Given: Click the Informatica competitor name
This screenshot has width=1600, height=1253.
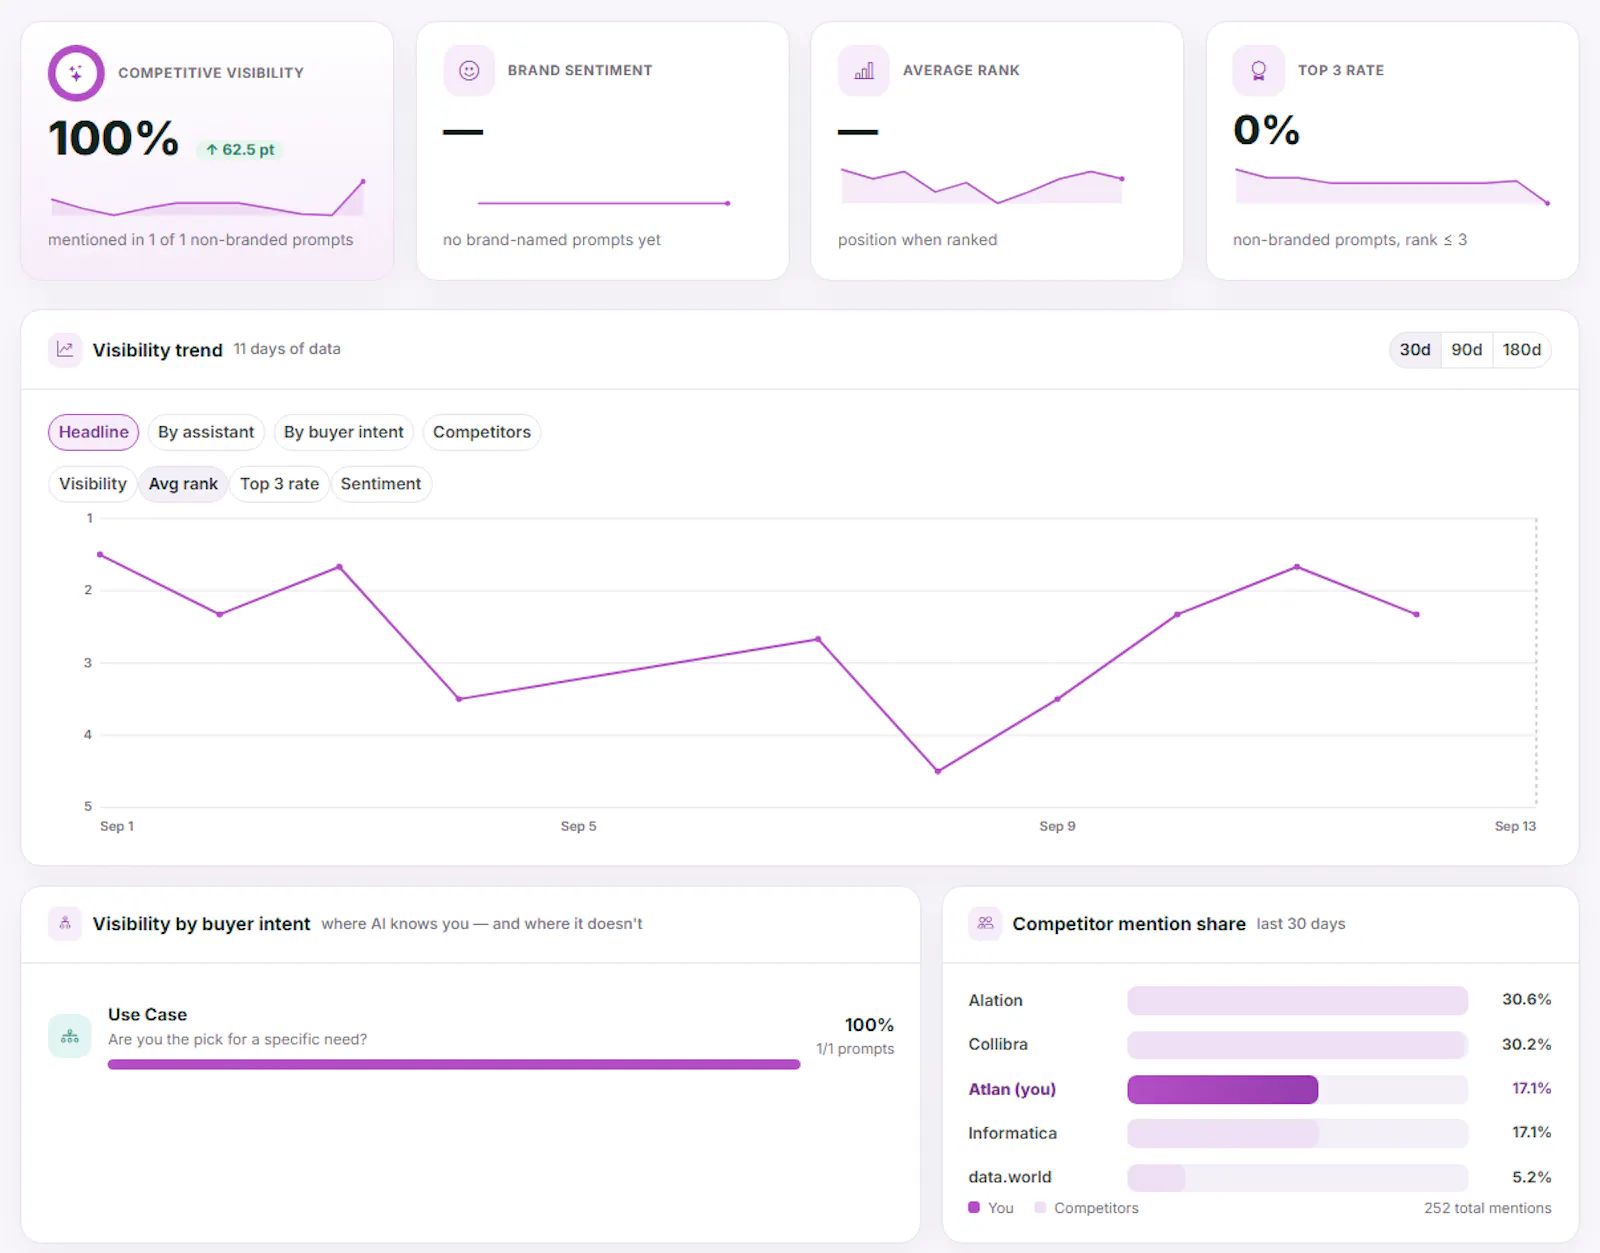Looking at the screenshot, I should click(1012, 1133).
